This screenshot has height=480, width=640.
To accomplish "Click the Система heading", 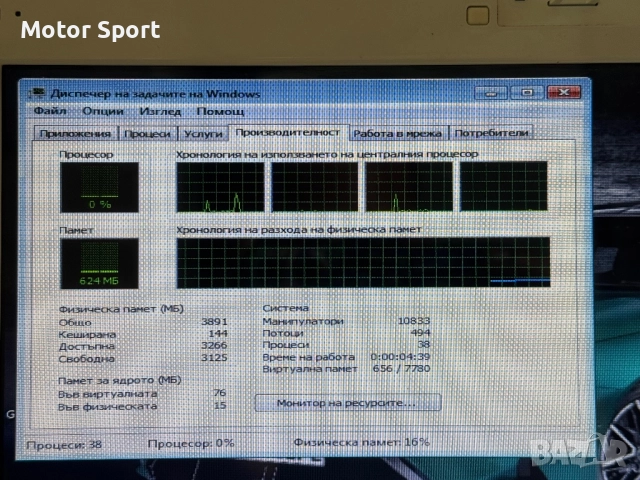I will [286, 308].
